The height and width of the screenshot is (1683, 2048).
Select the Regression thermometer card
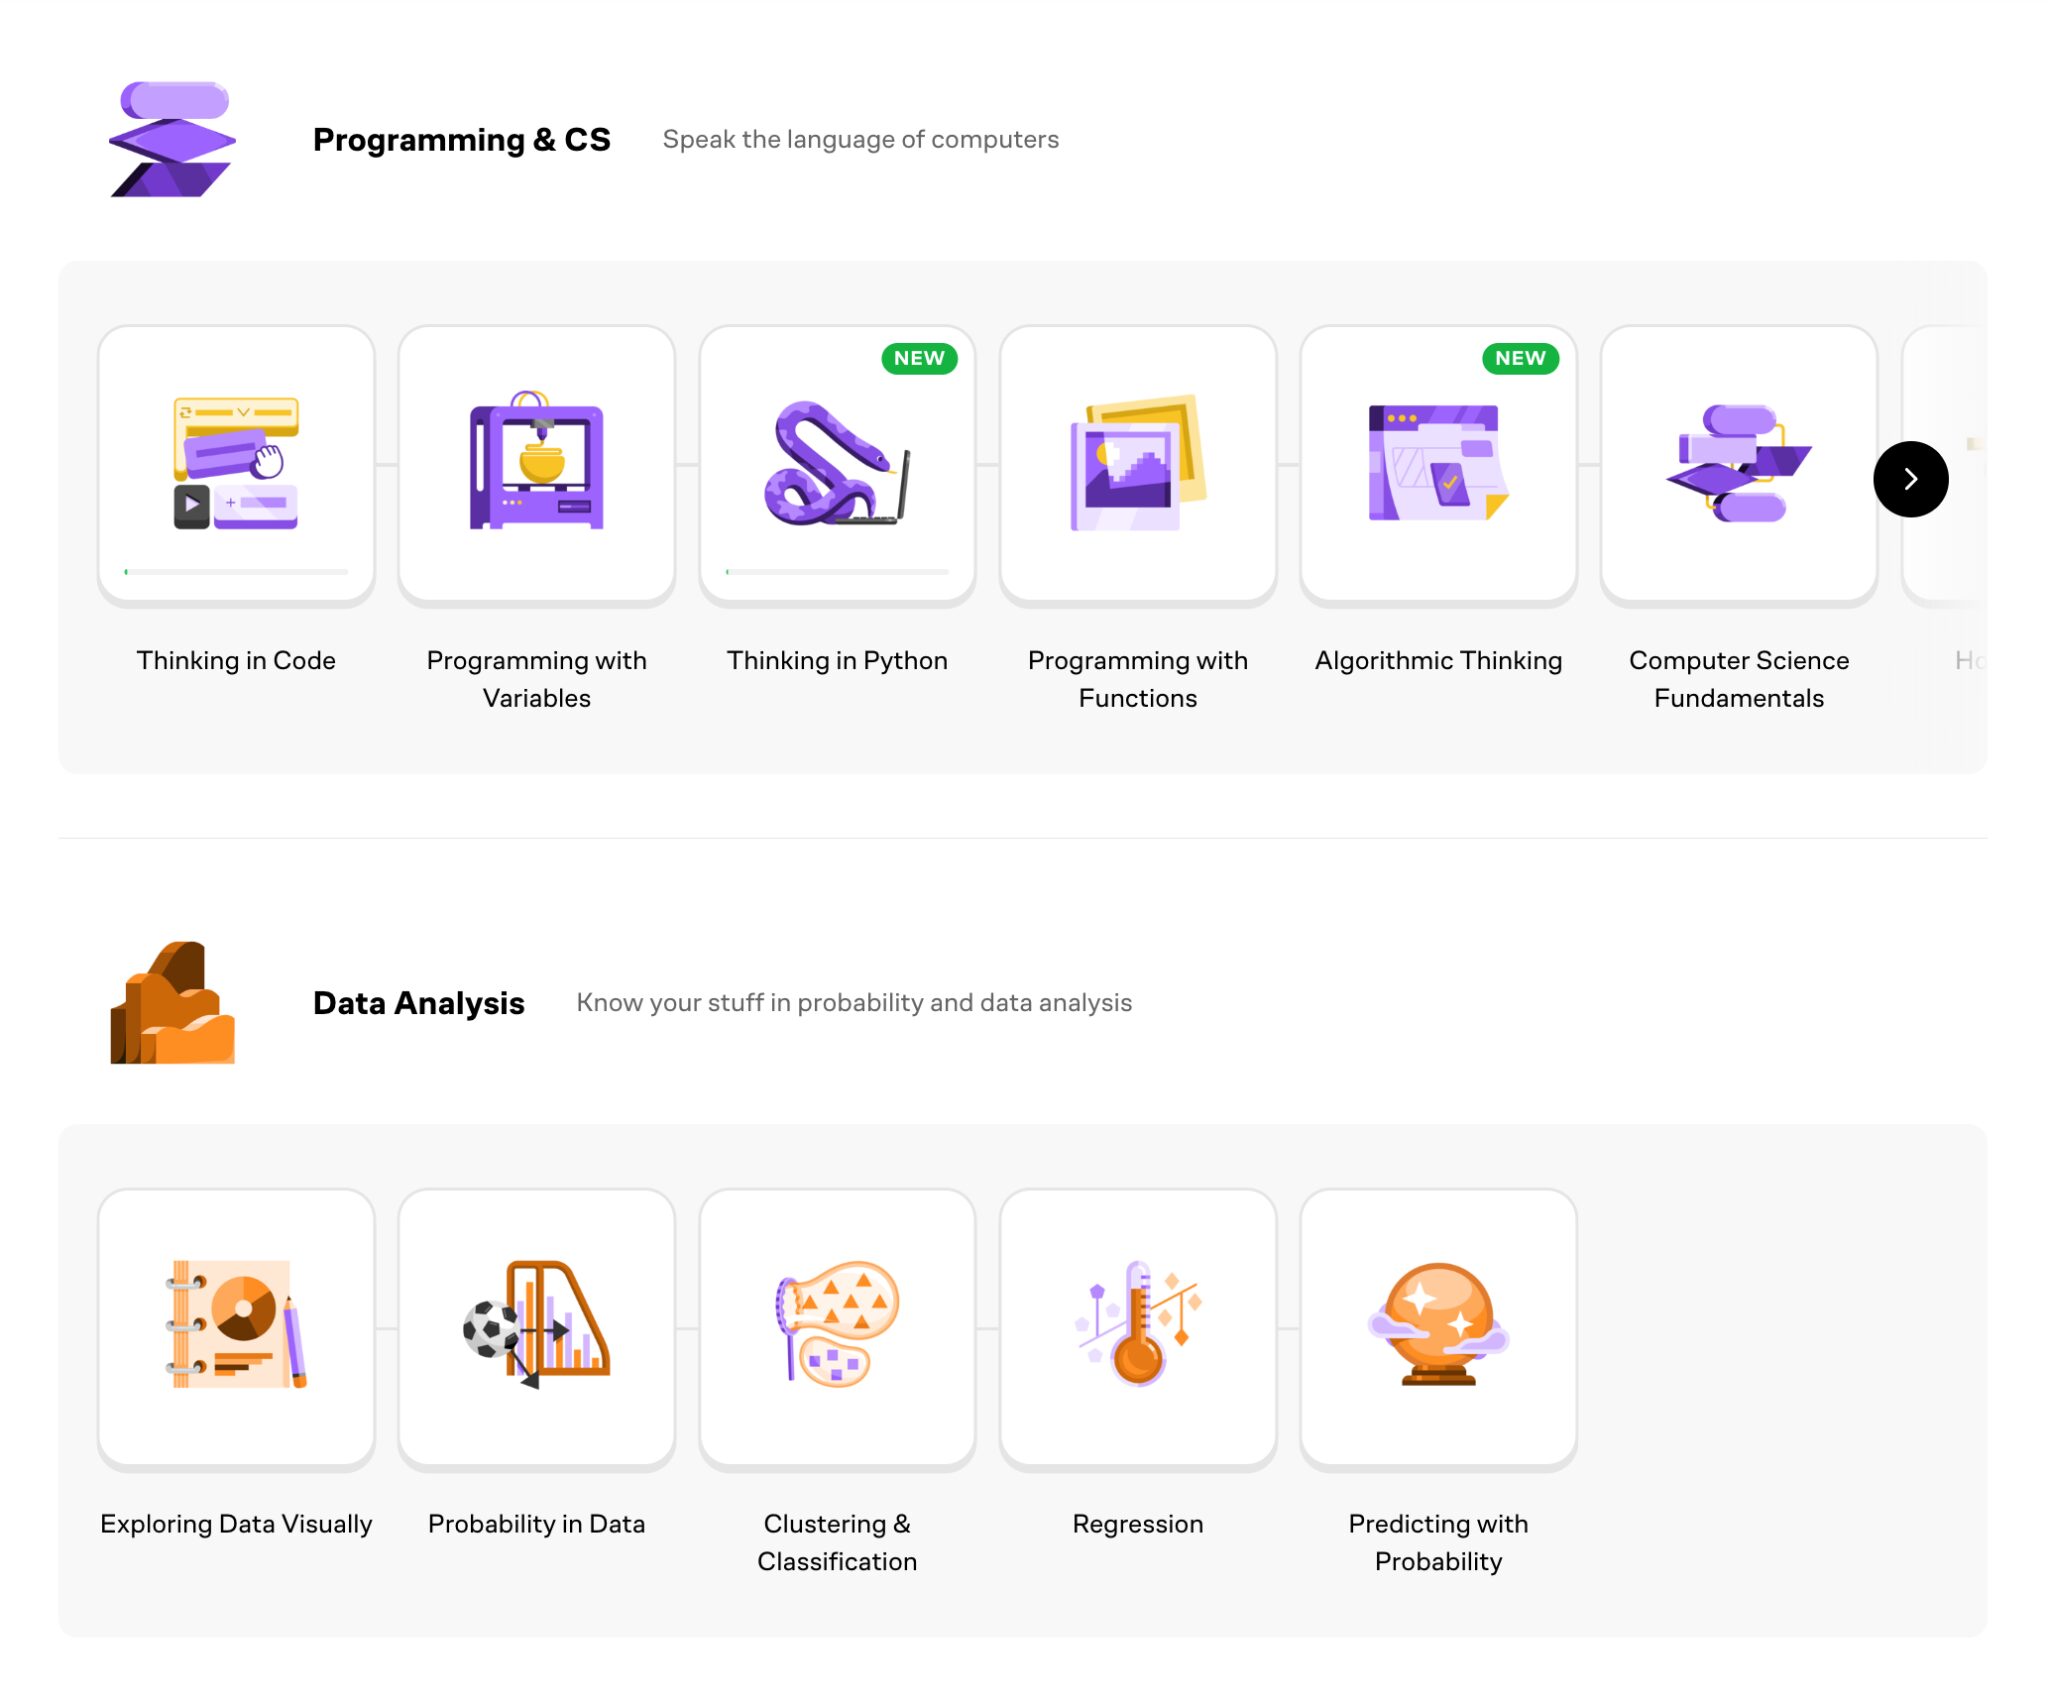click(x=1138, y=1328)
